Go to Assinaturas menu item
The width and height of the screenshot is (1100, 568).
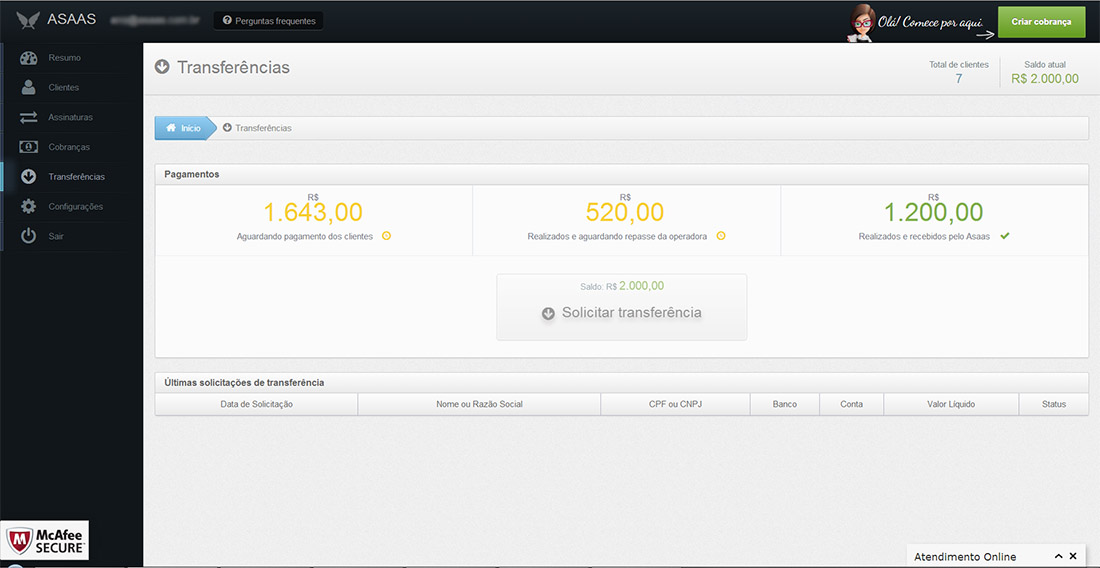point(72,118)
